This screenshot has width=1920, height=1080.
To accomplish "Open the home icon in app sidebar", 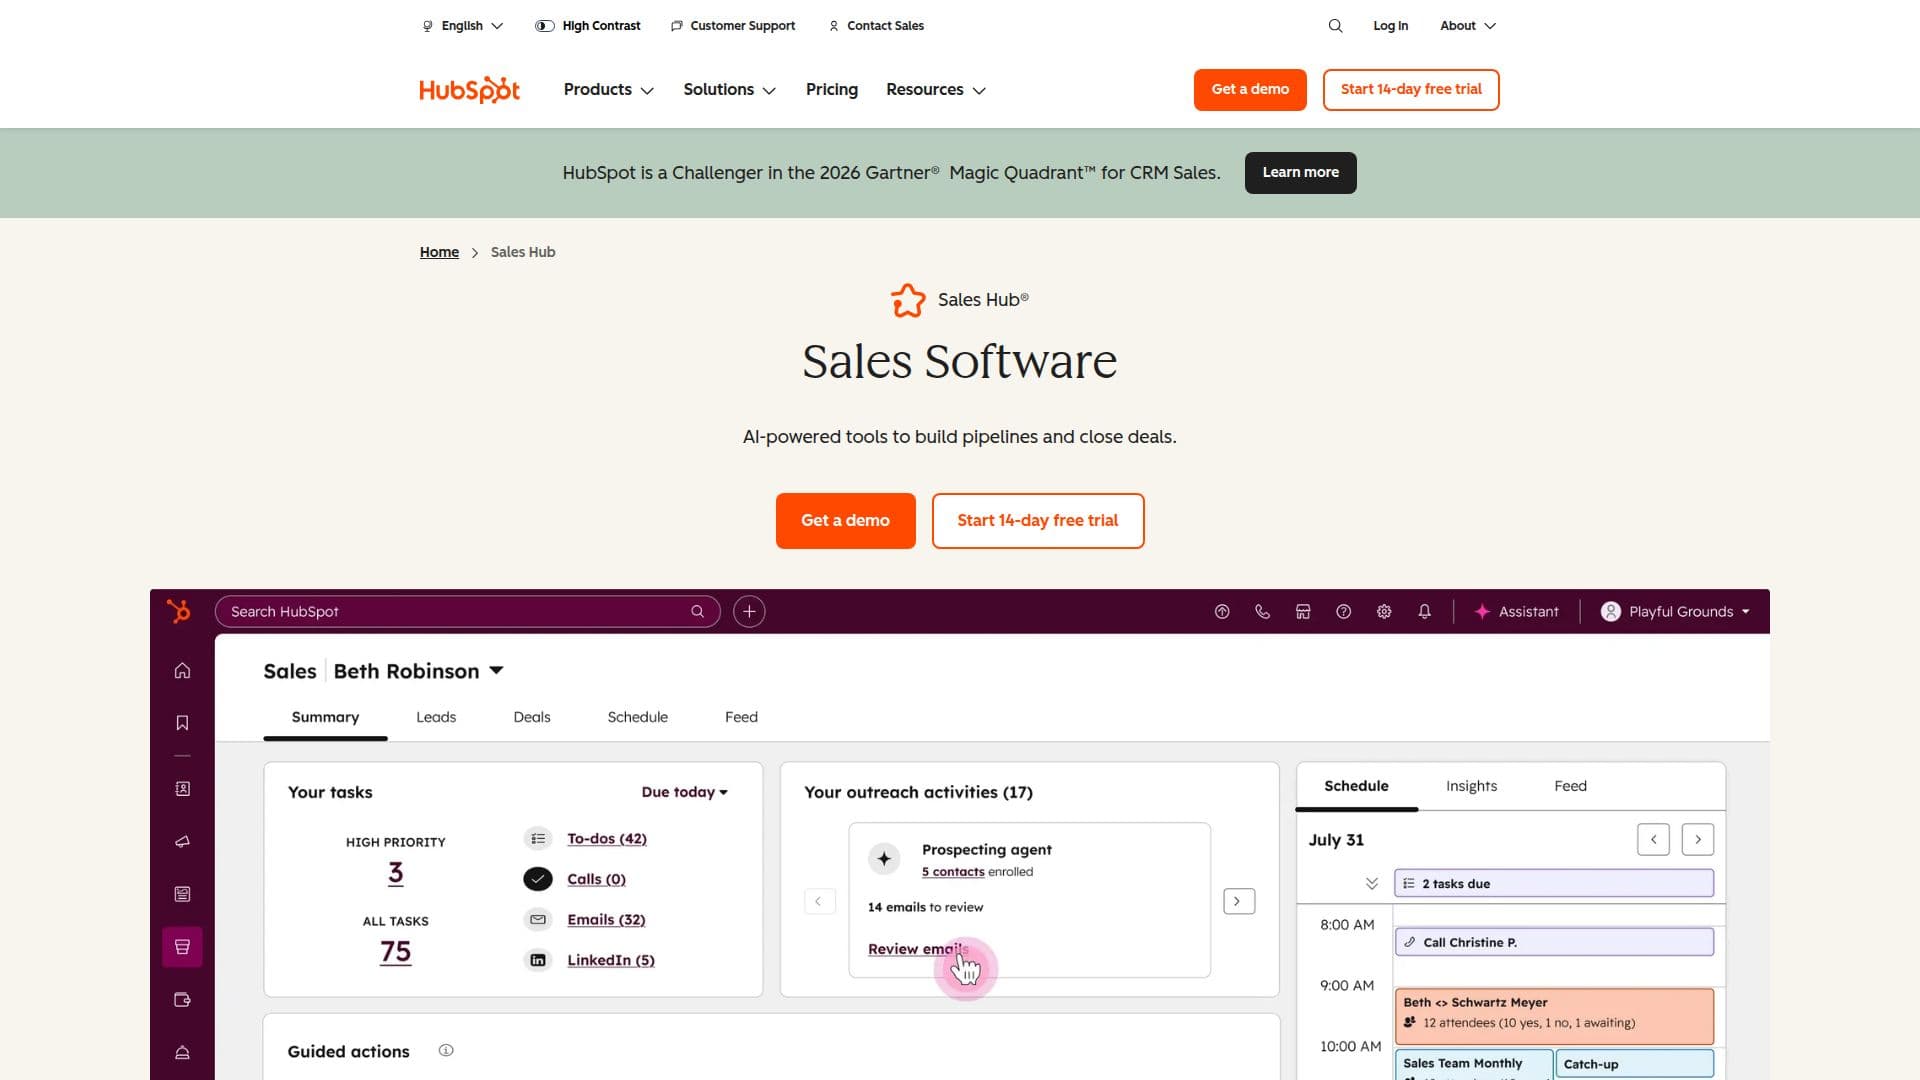I will tap(182, 671).
